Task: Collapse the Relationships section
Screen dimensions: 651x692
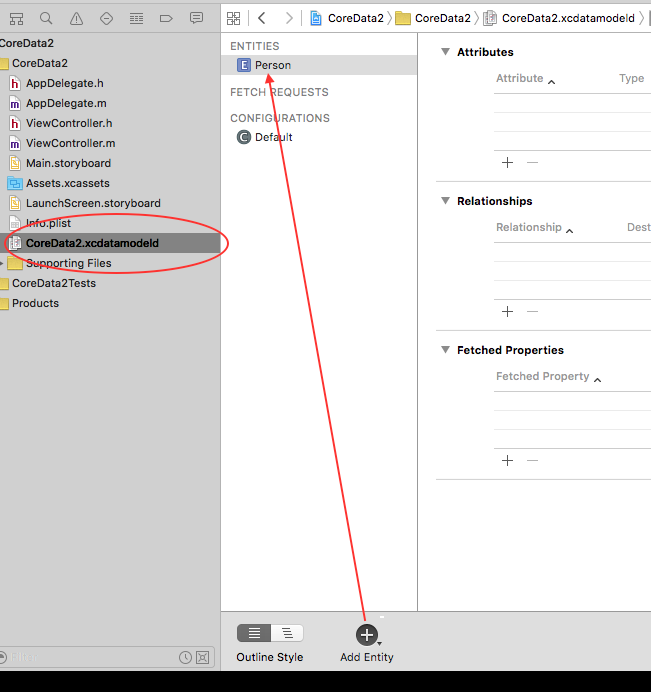Action: [445, 201]
